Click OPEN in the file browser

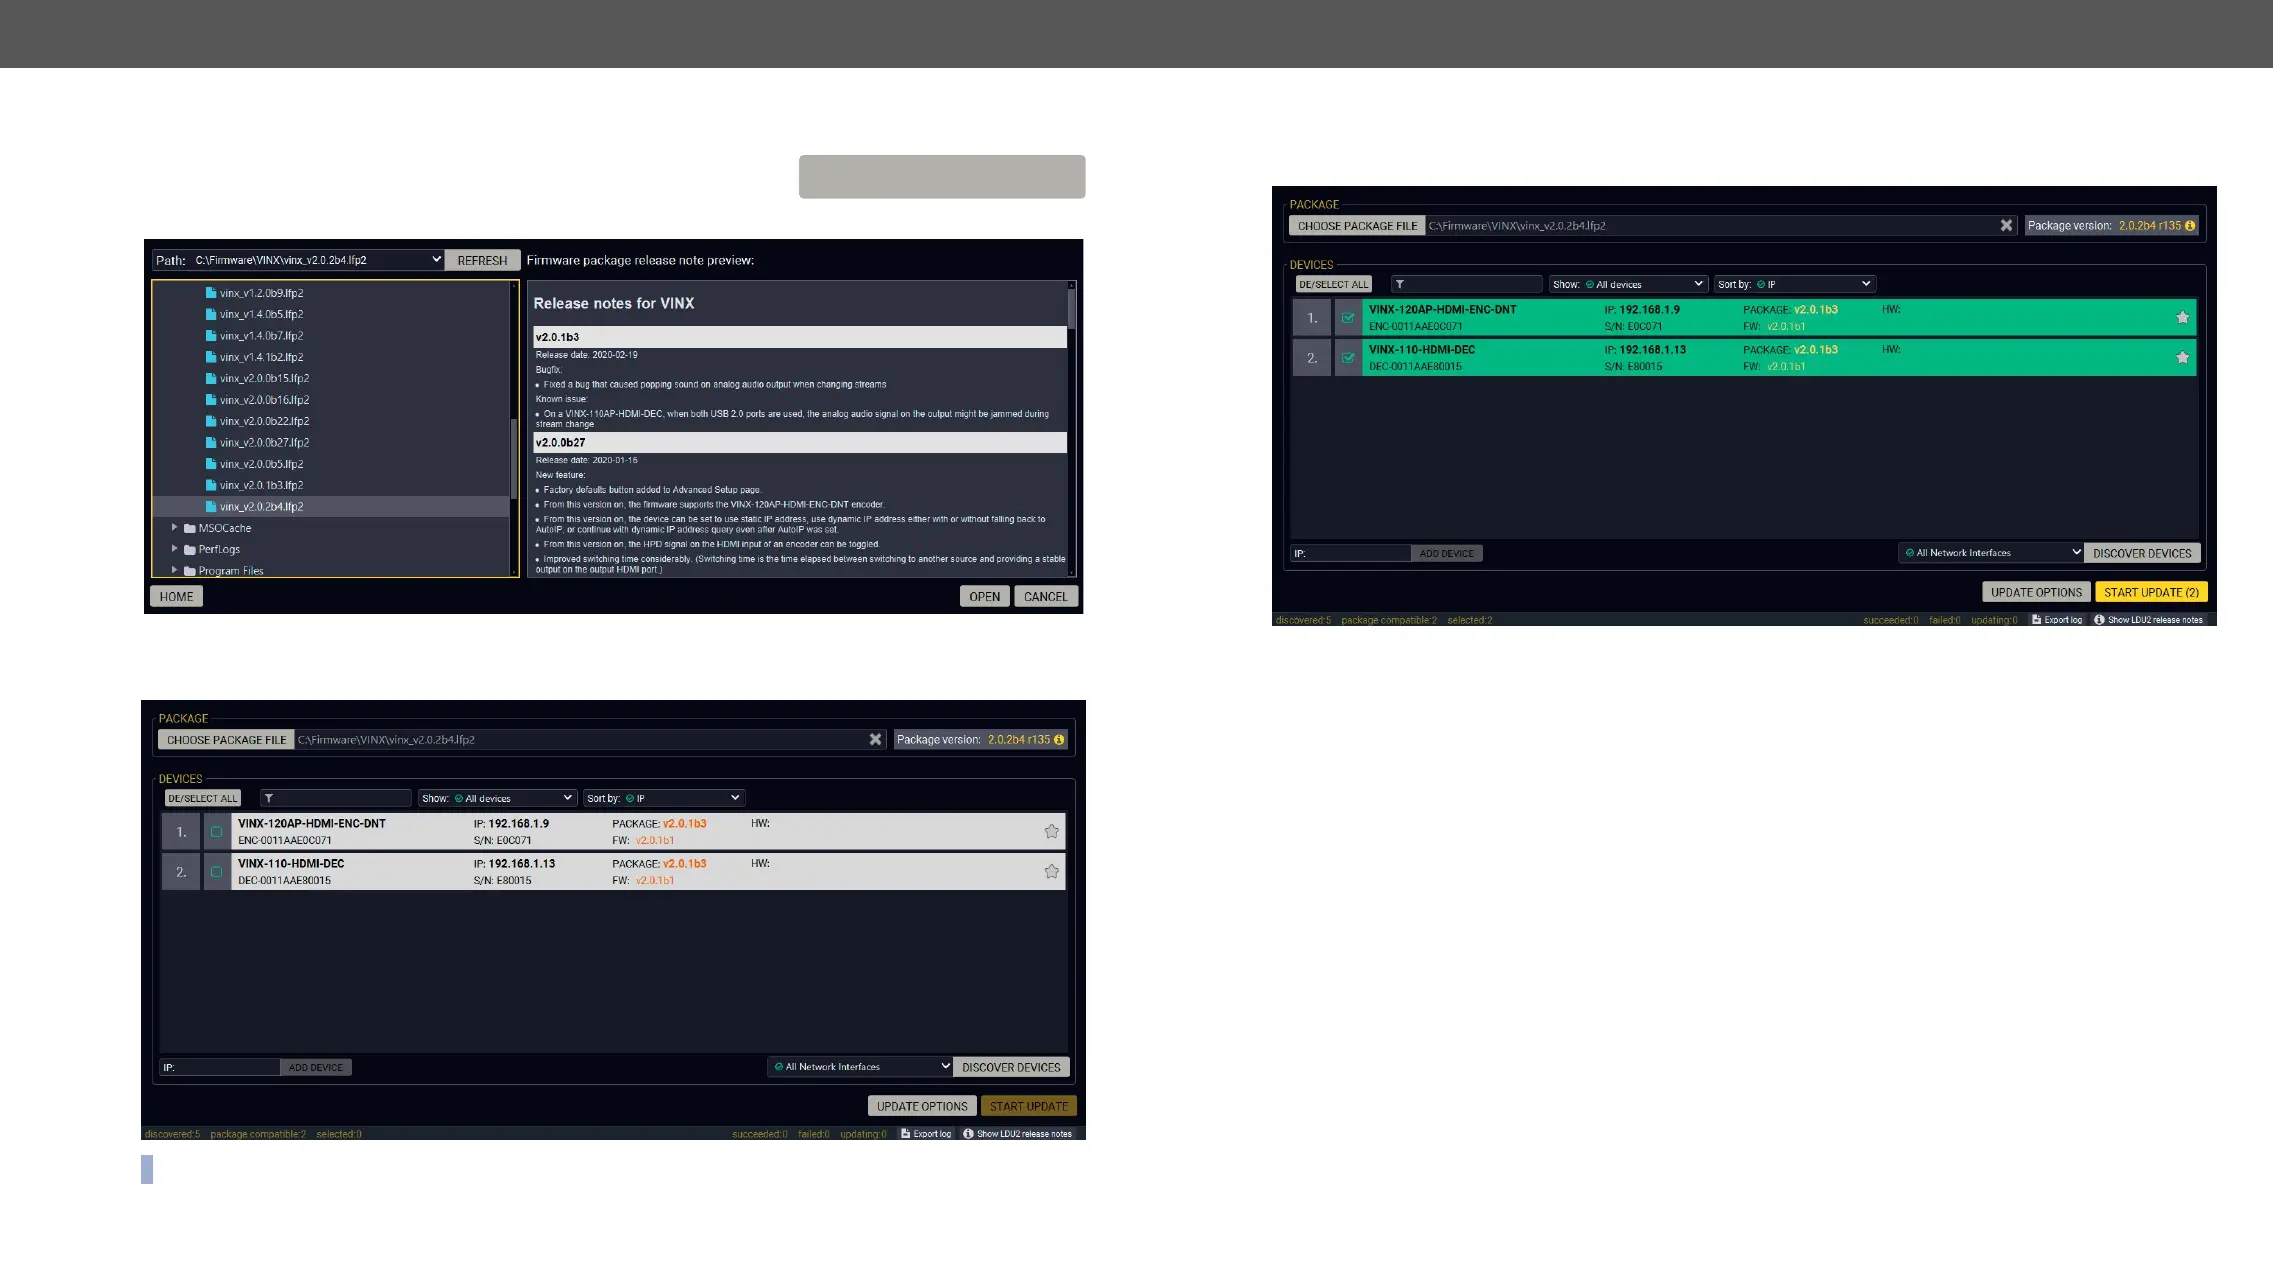(984, 597)
